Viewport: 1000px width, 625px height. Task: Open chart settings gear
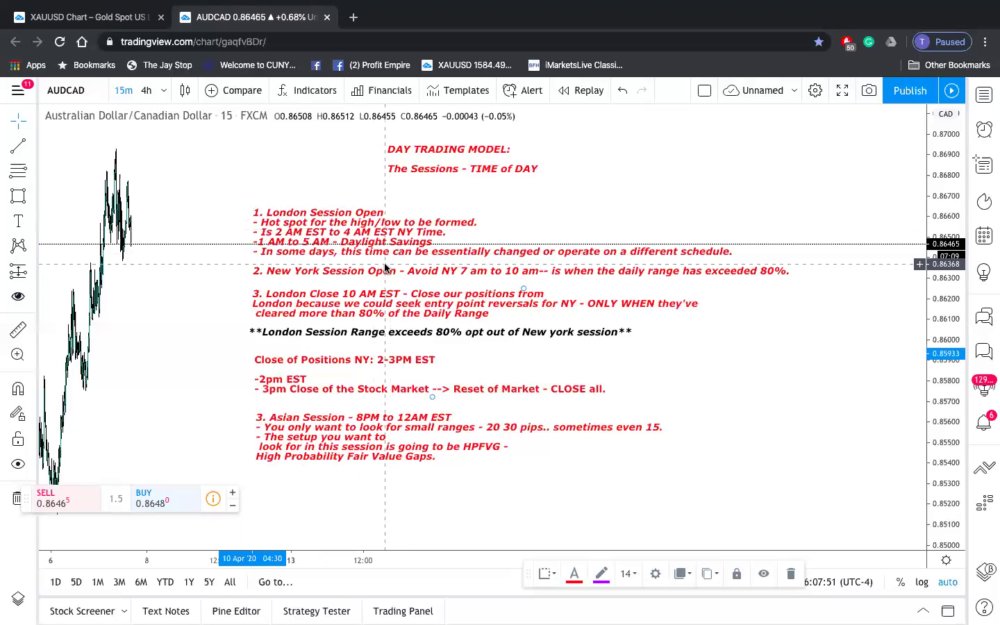815,91
